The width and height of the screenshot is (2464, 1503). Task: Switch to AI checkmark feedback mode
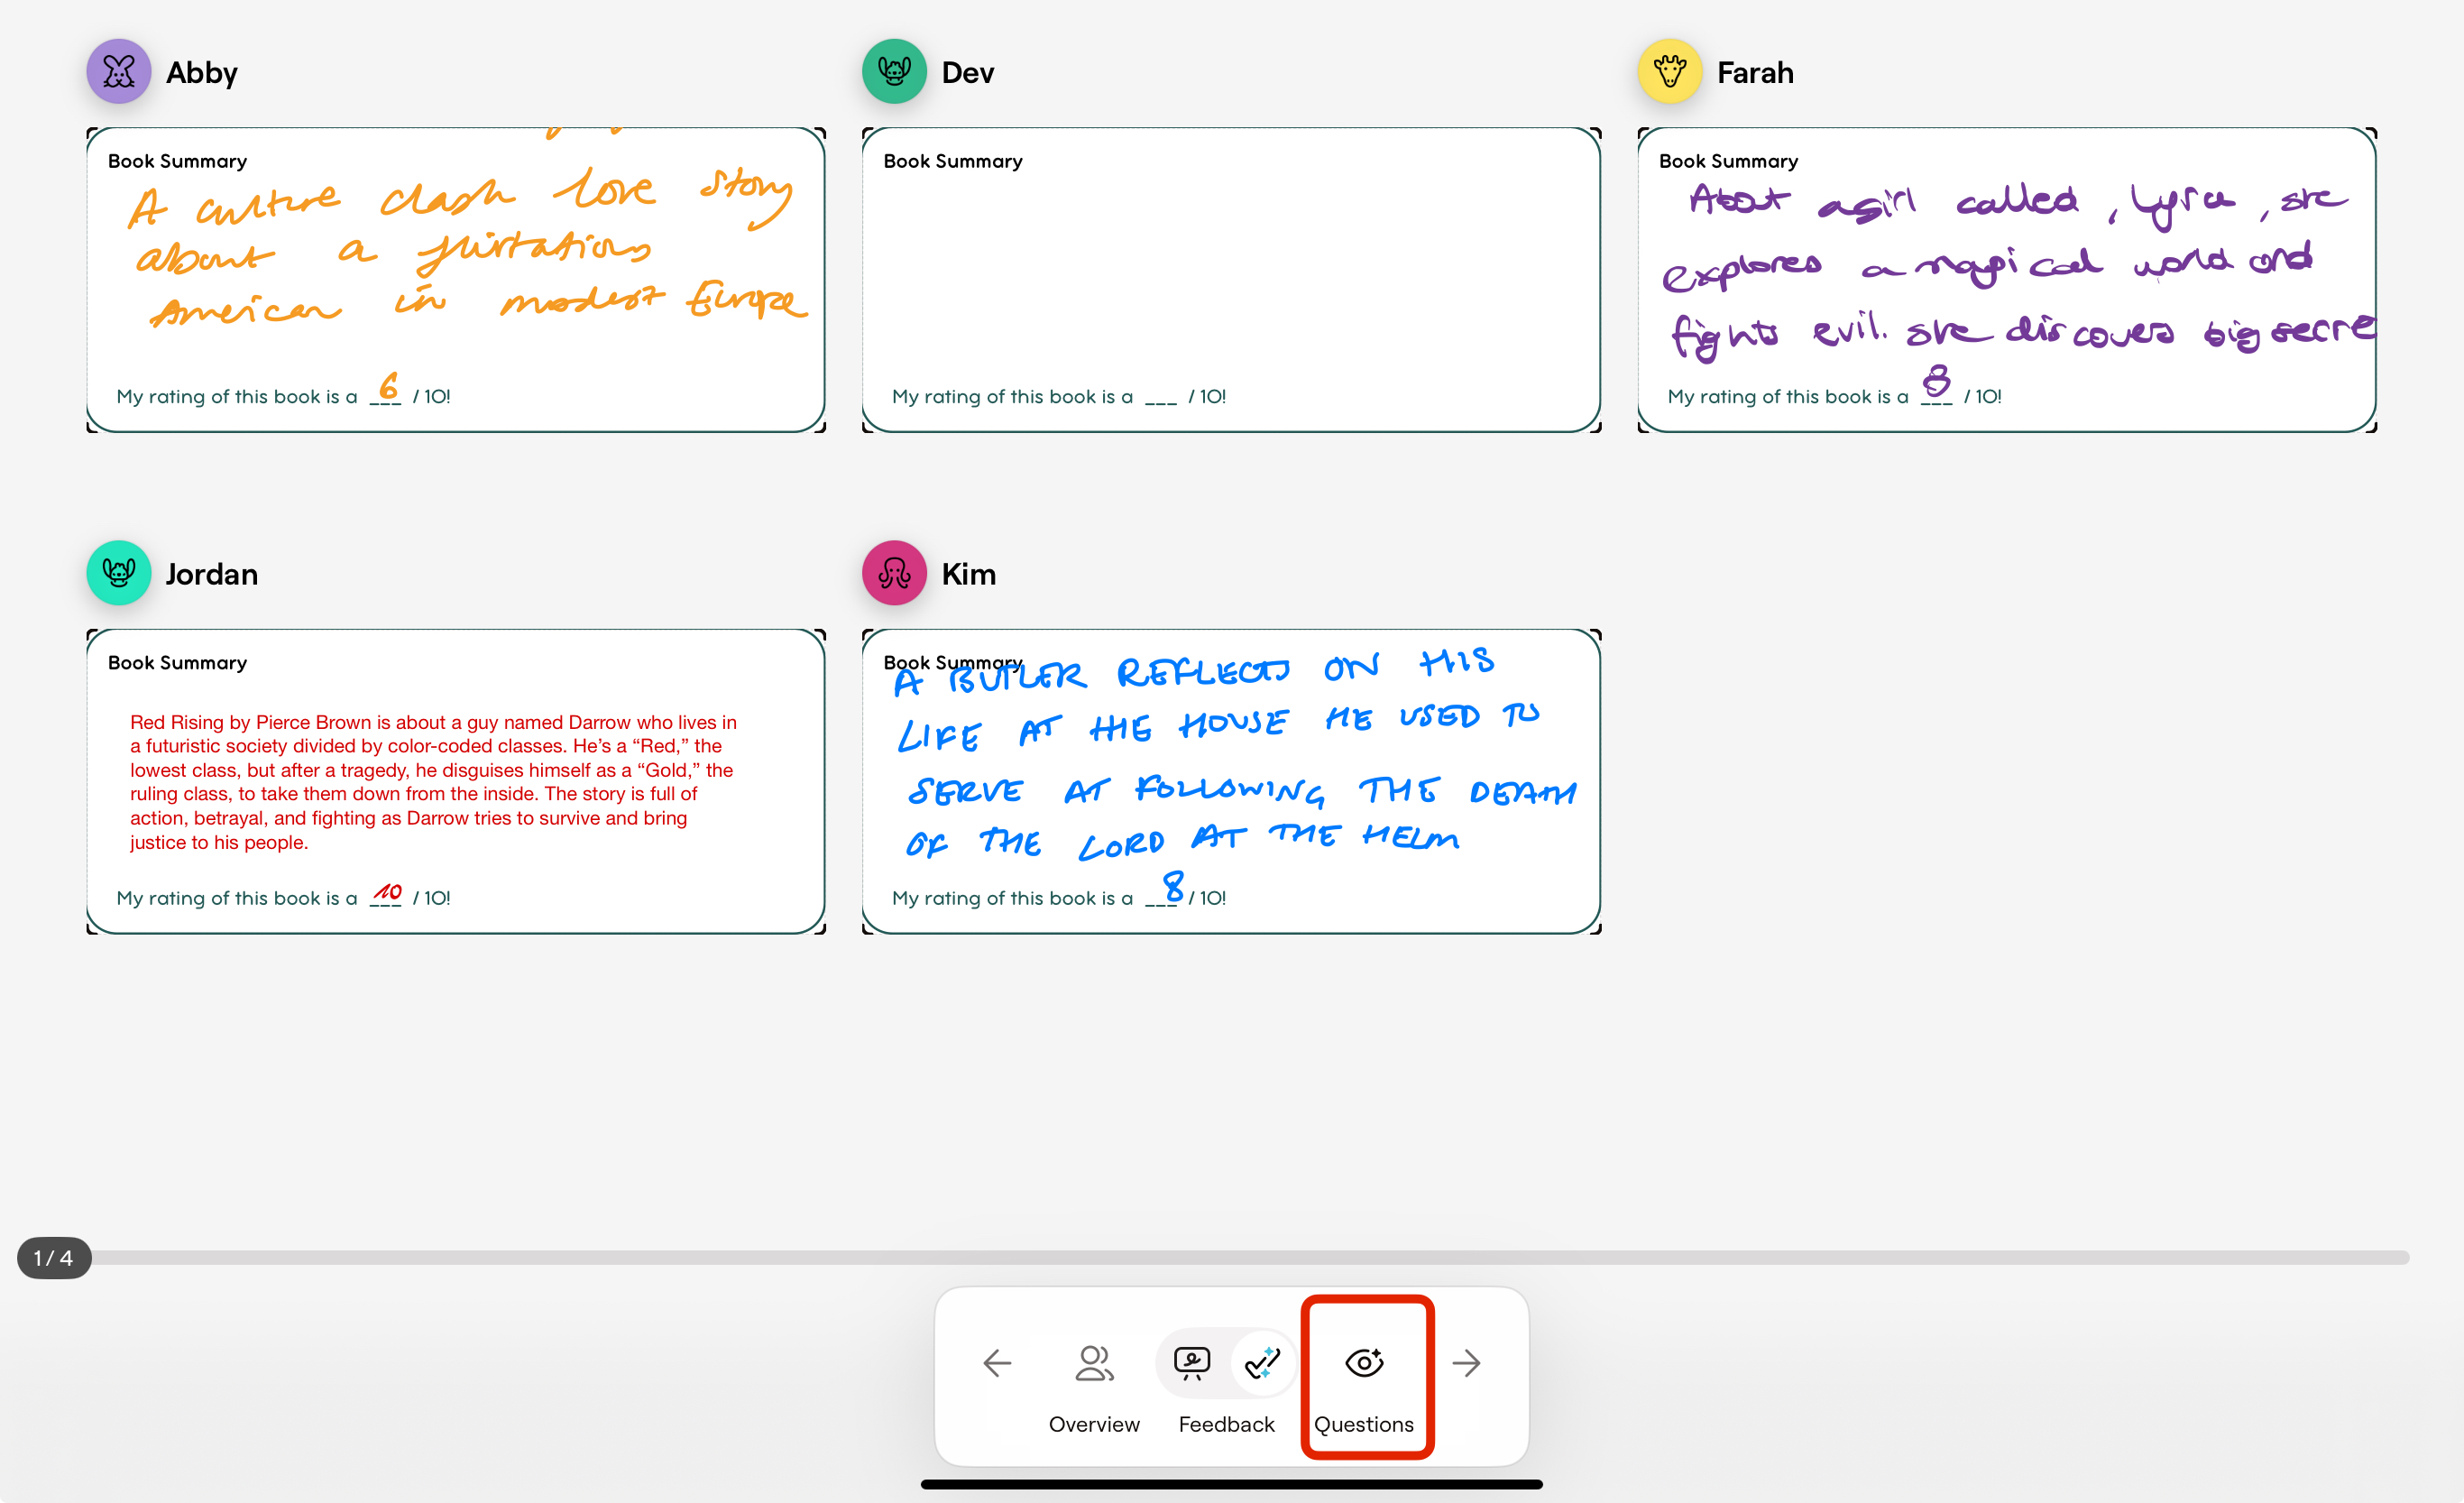(x=1262, y=1362)
